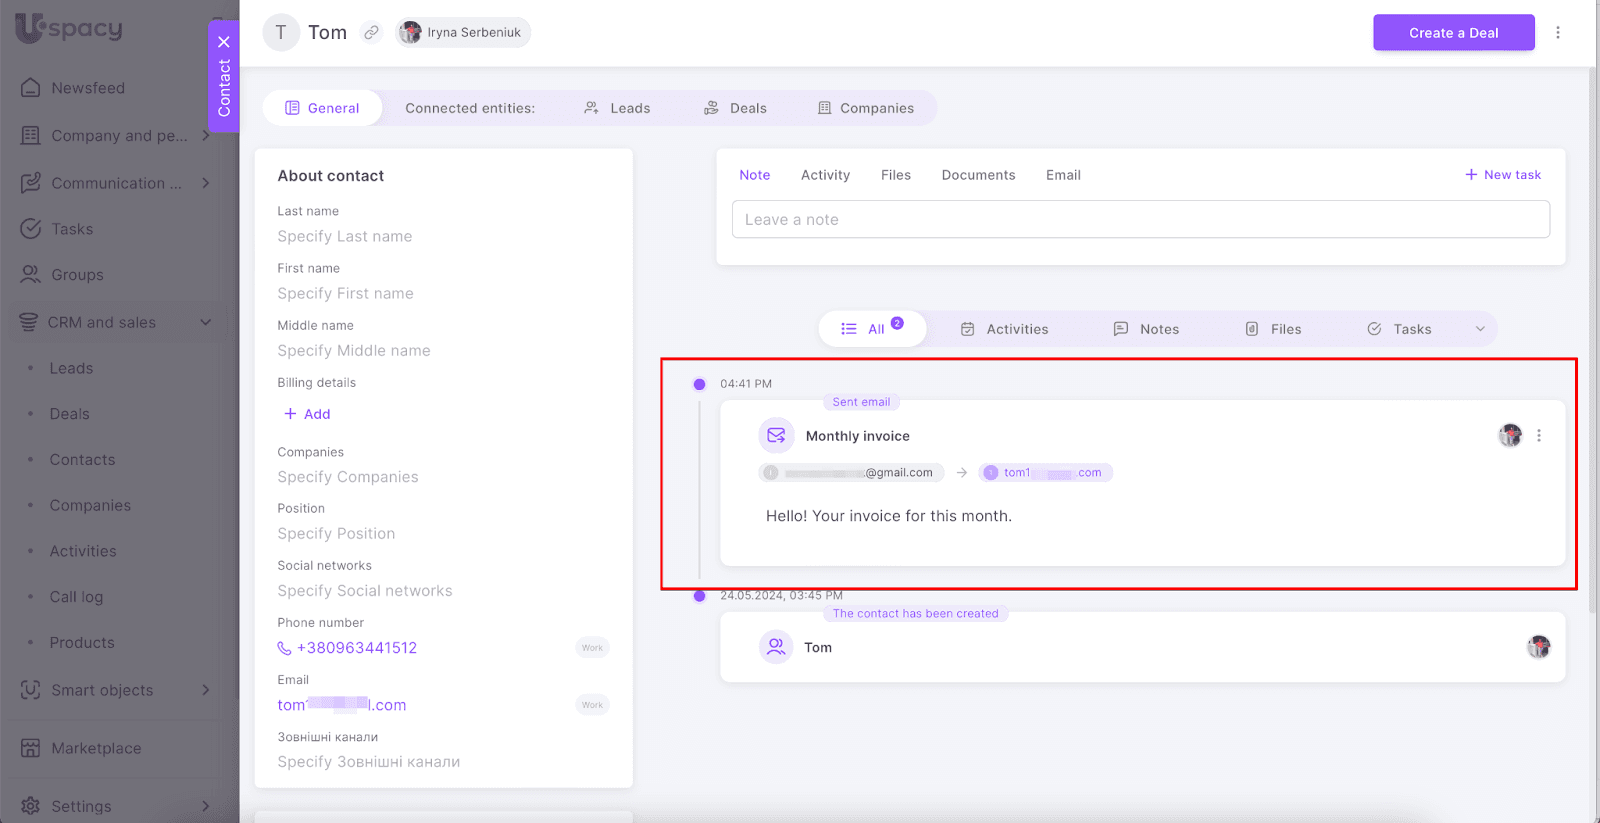1600x823 pixels.
Task: Switch to the Deals connected entities tab
Action: pyautogui.click(x=736, y=108)
